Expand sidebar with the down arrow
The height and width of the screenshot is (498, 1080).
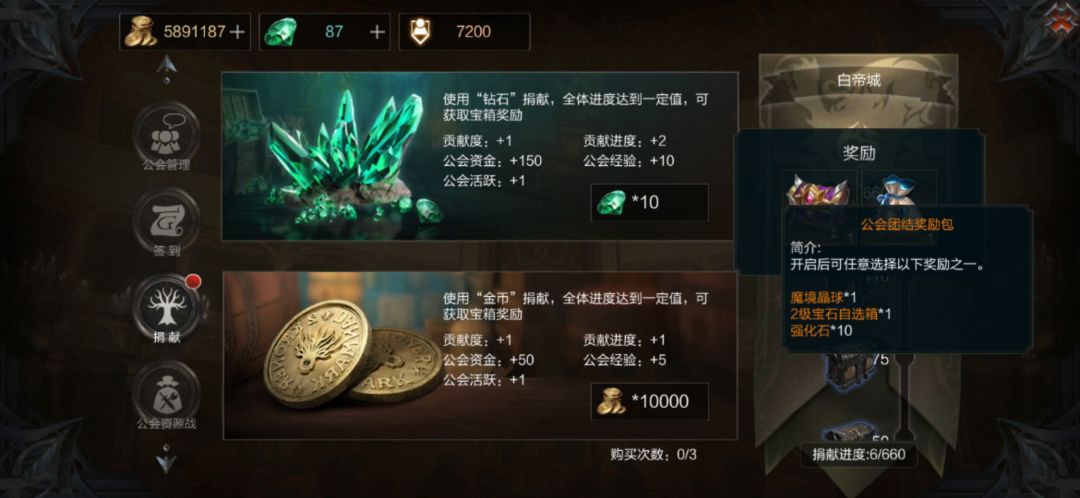[x=166, y=460]
